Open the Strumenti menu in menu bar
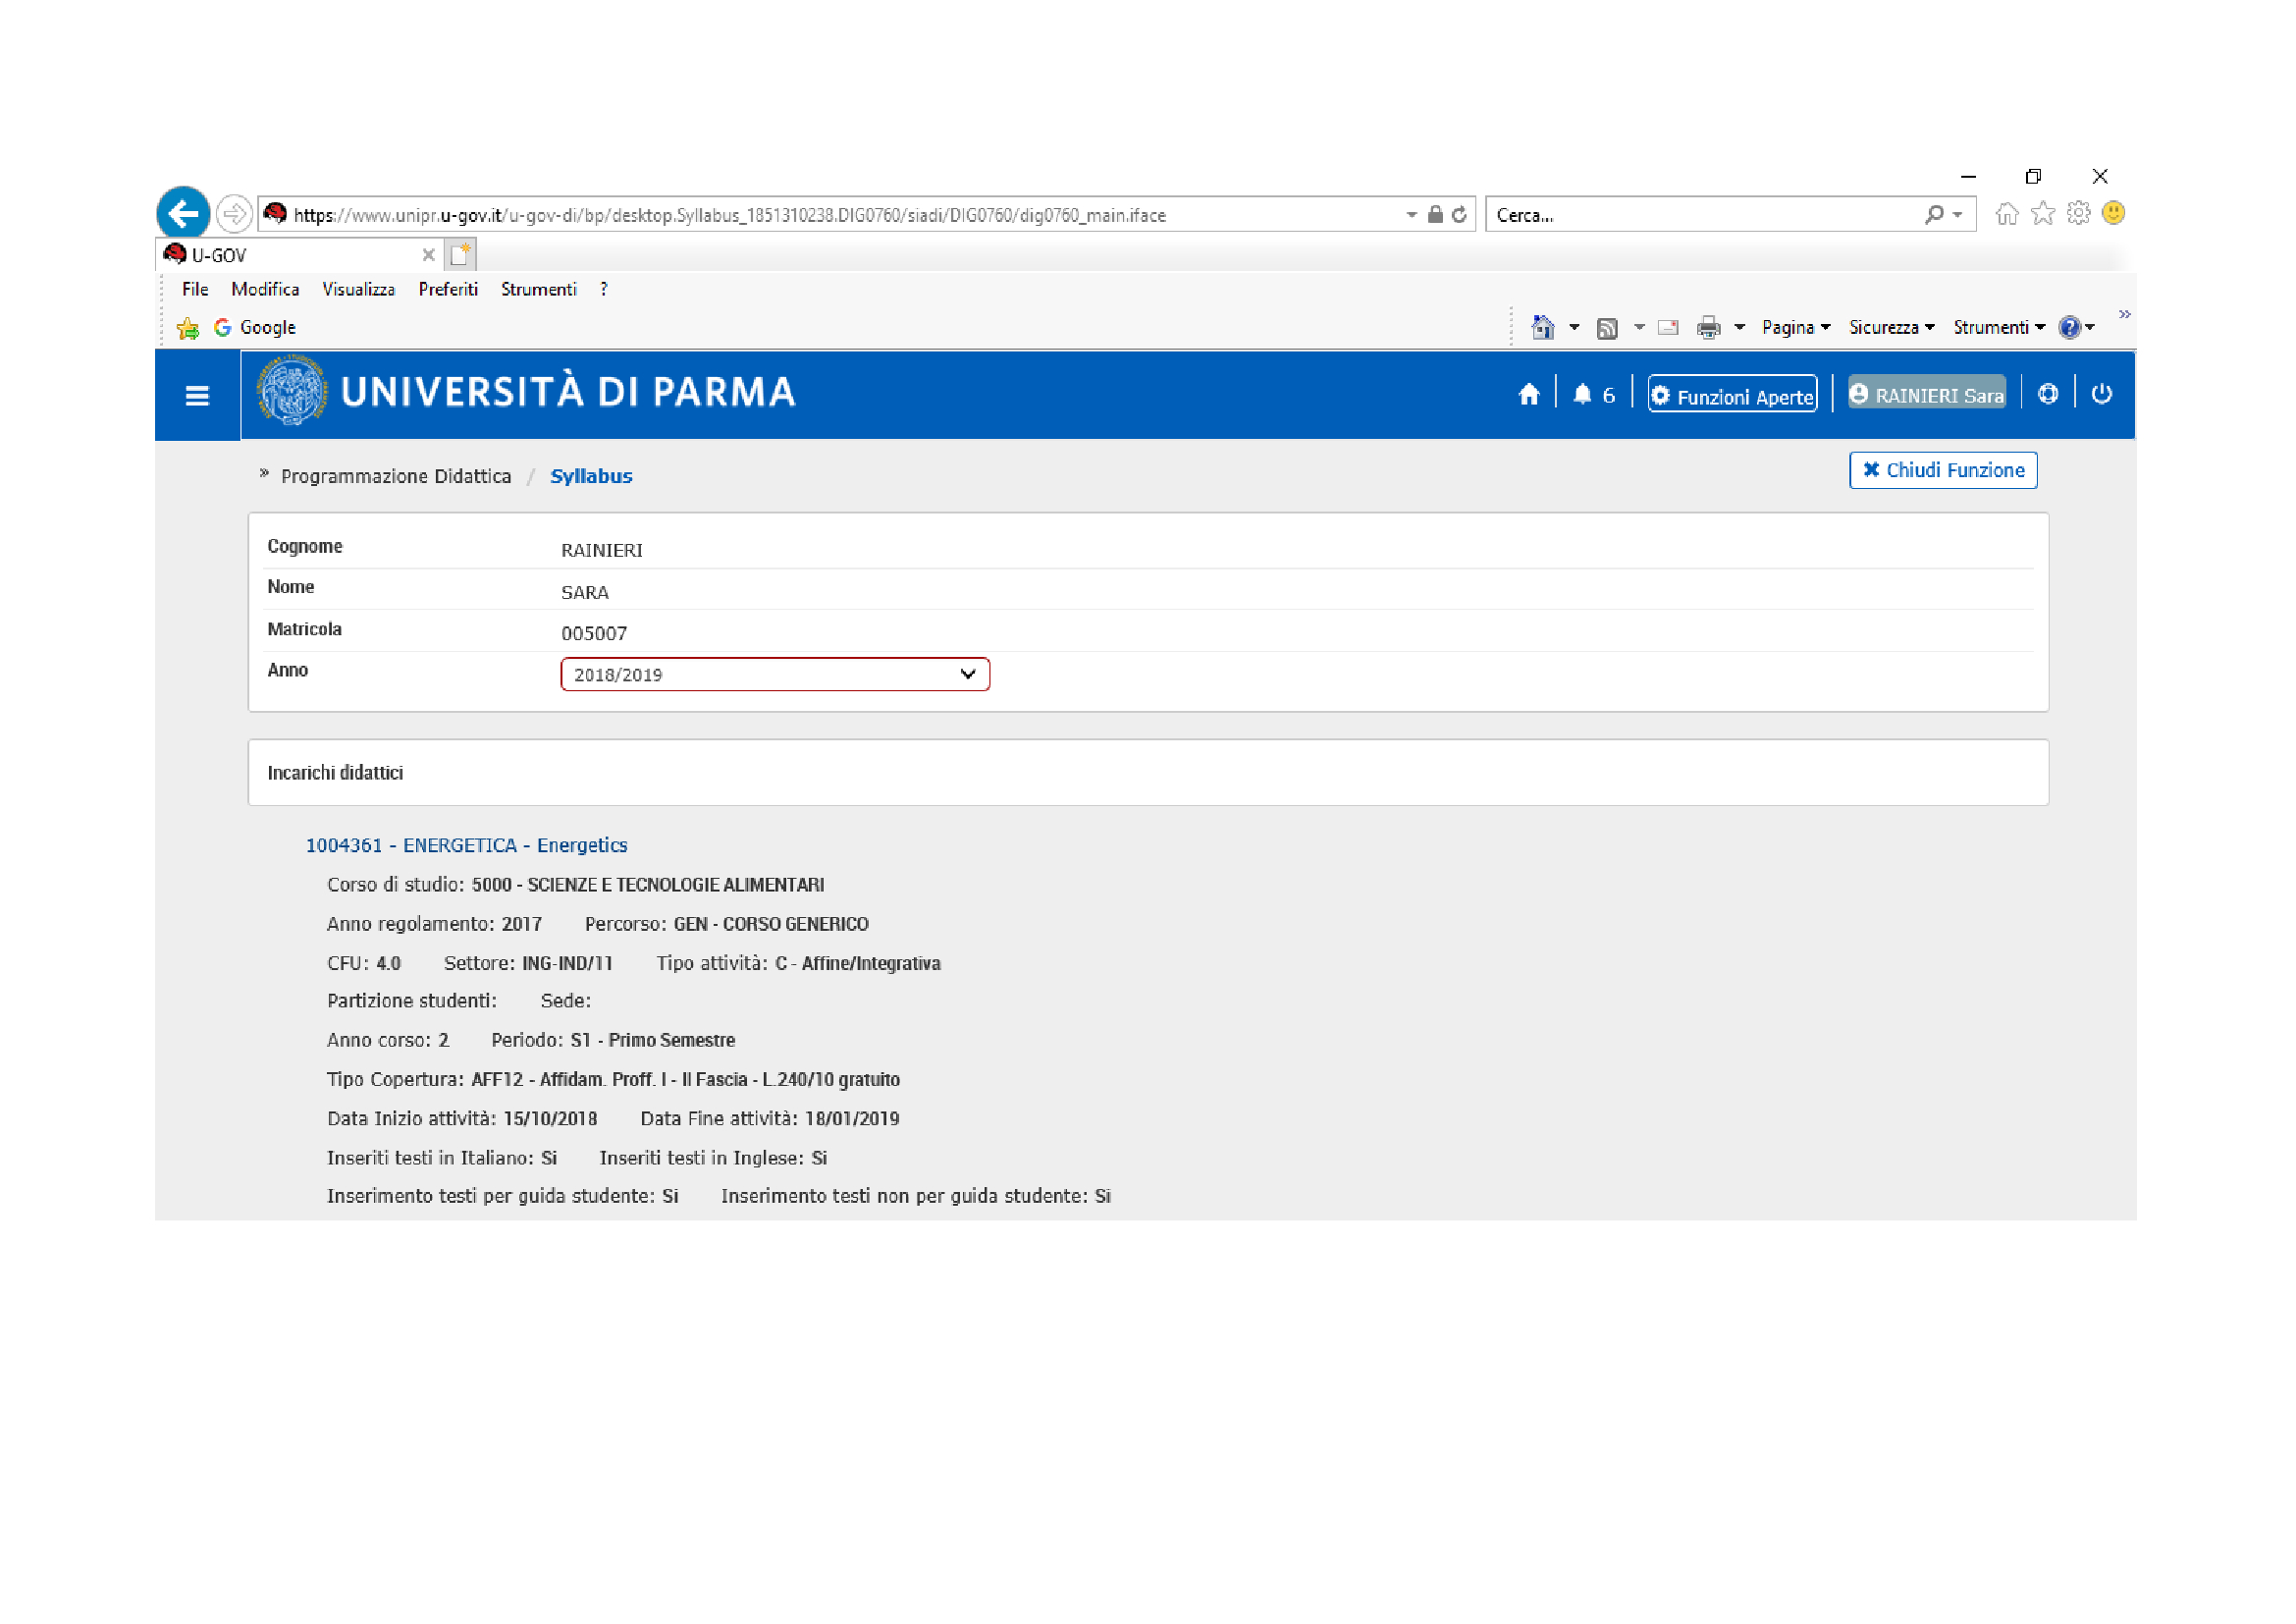 [538, 289]
